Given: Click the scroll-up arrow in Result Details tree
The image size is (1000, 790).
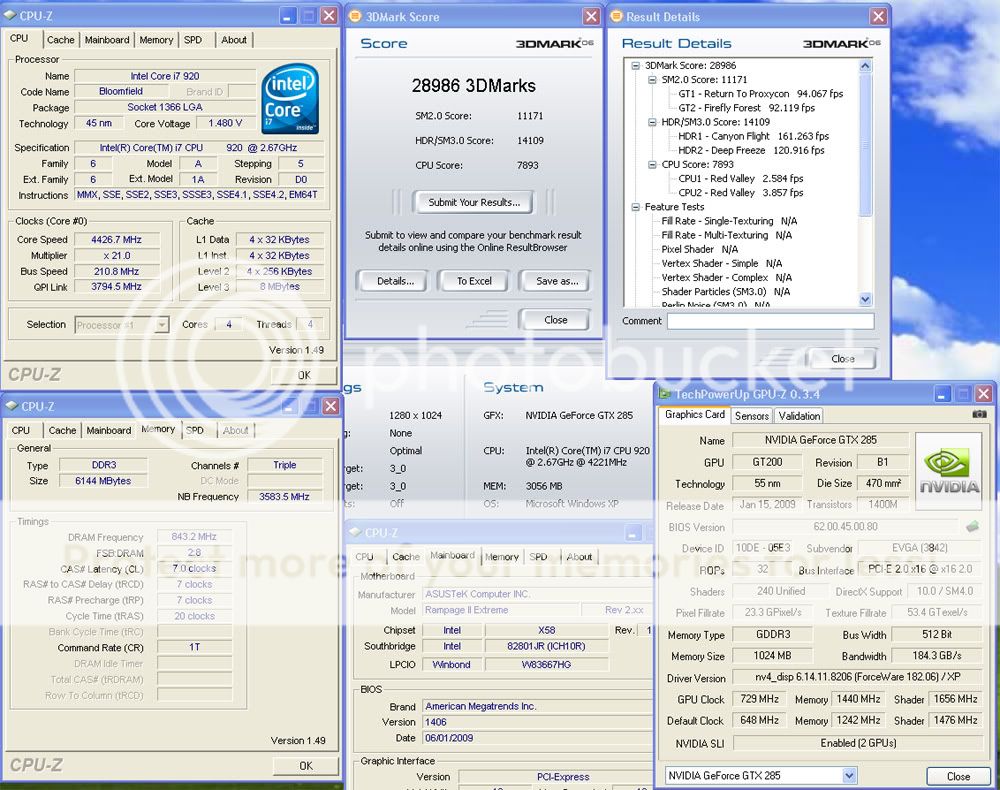Looking at the screenshot, I should click(x=865, y=65).
